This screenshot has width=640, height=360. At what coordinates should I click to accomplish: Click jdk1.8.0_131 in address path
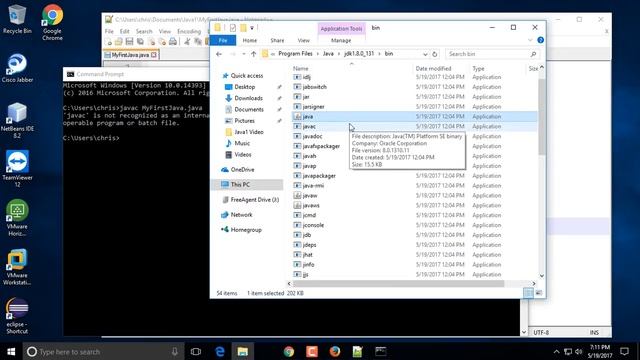coord(359,54)
